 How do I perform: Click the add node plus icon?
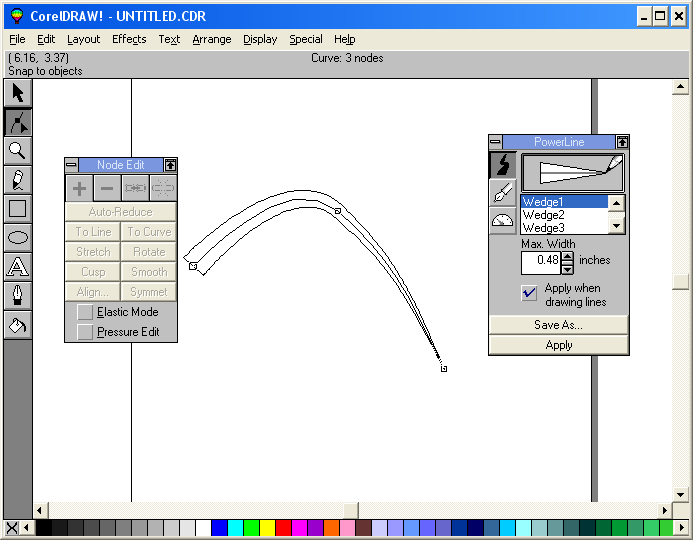79,189
